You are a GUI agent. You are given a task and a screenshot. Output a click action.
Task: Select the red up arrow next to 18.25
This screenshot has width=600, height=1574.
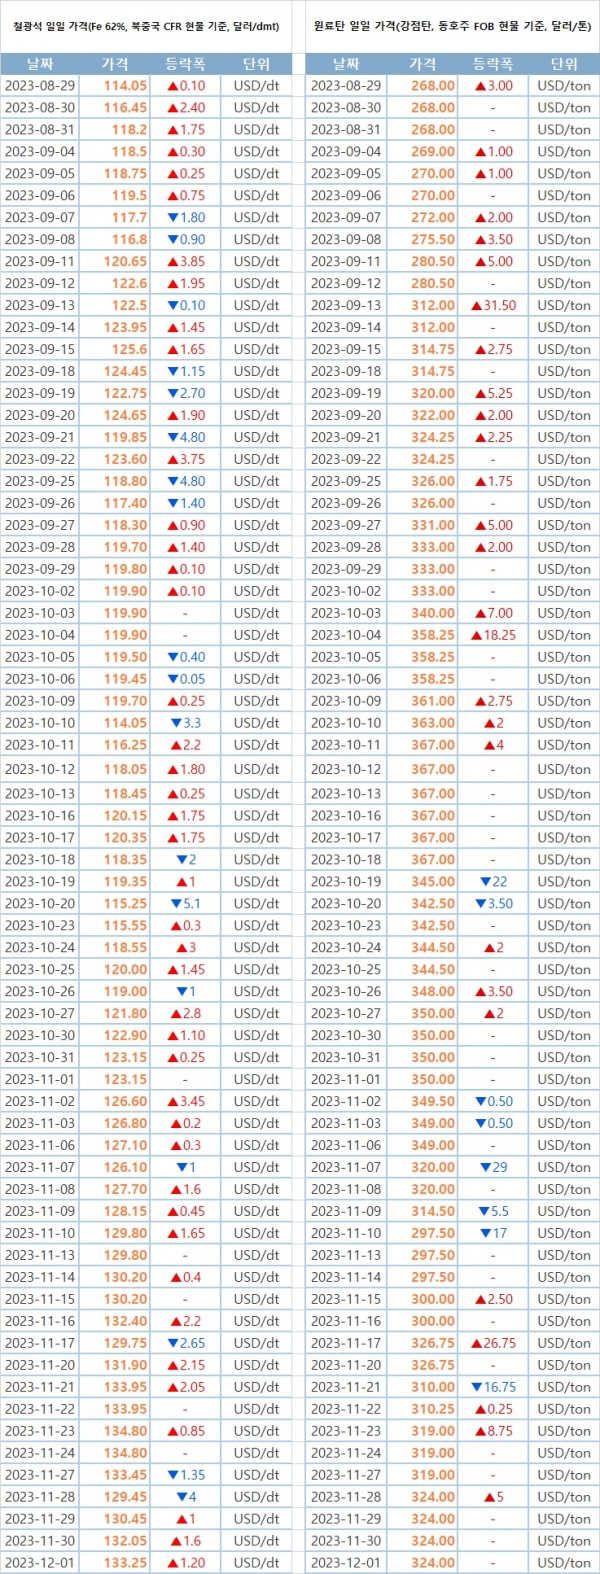point(476,635)
